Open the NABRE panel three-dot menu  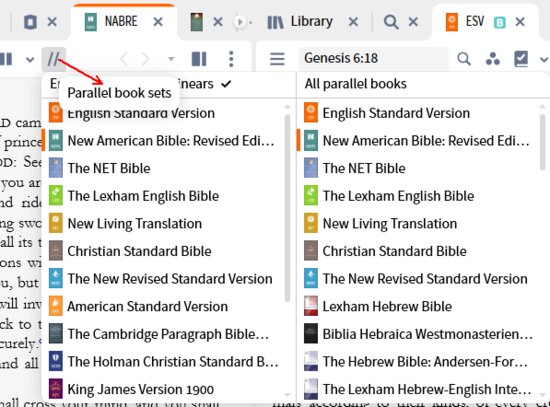[x=231, y=59]
